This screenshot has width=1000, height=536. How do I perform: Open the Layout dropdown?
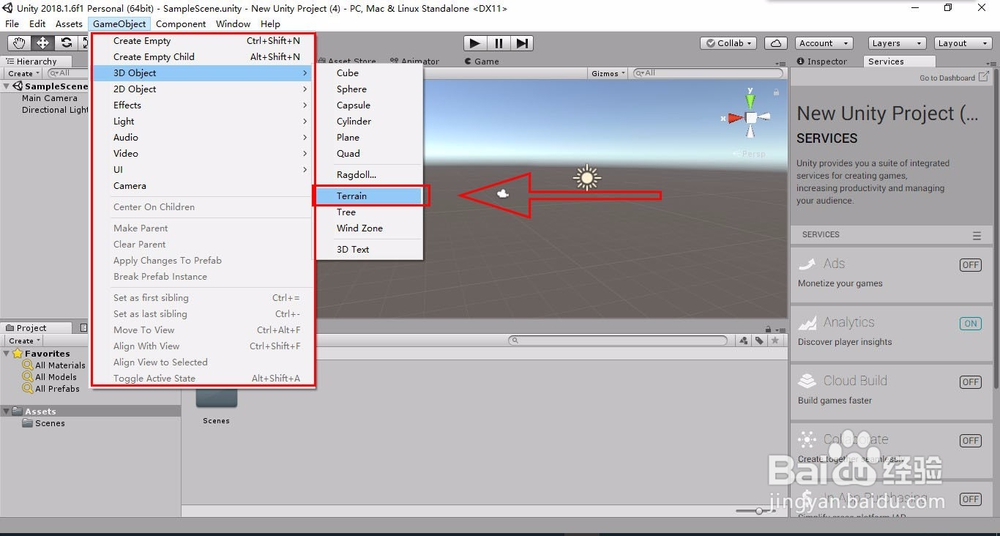pos(962,43)
